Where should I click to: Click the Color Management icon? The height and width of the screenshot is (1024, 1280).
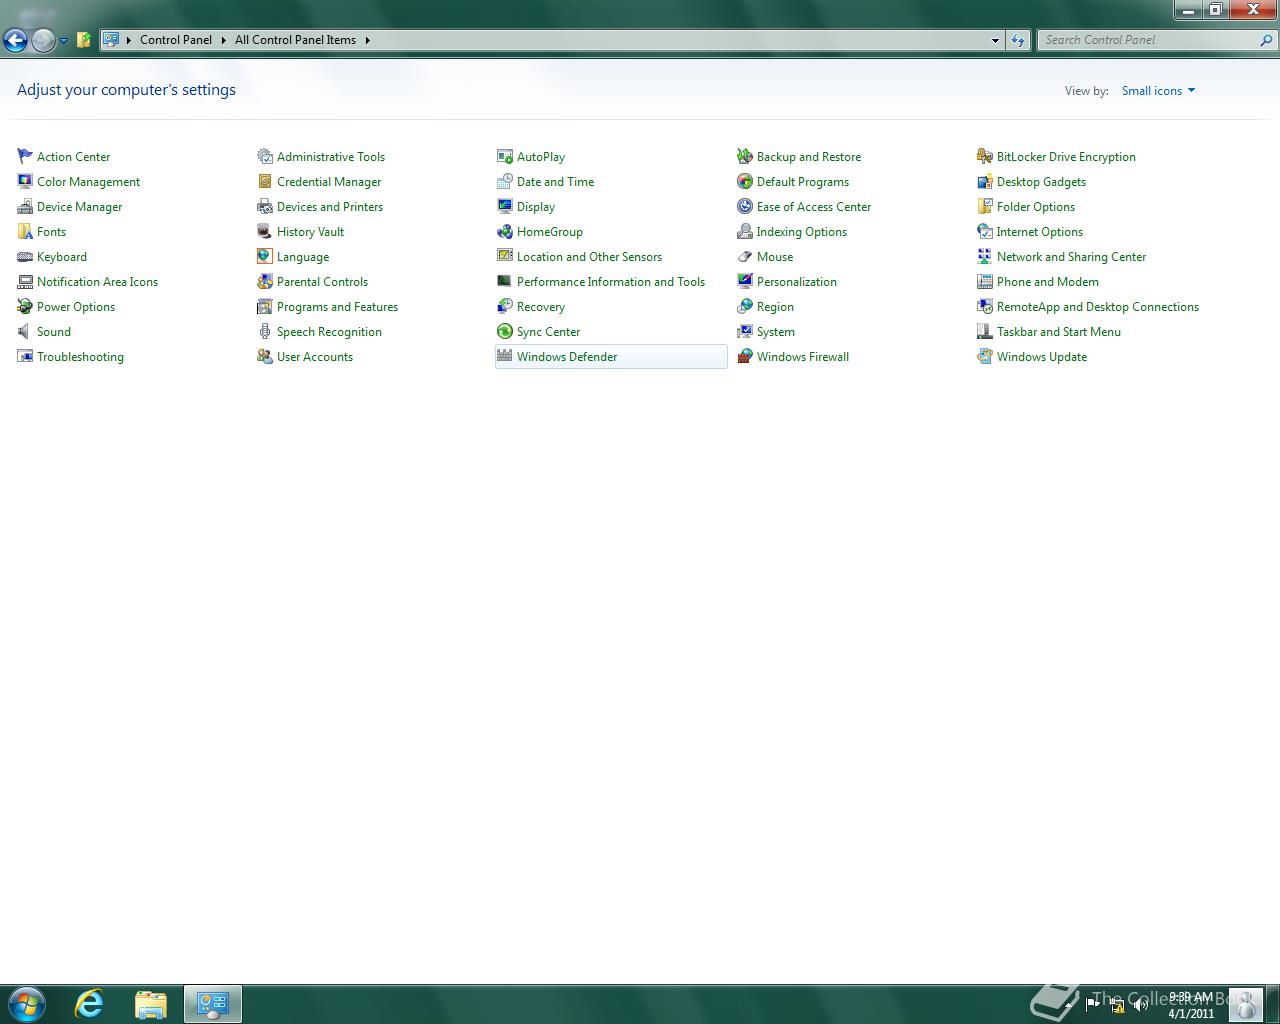point(25,181)
